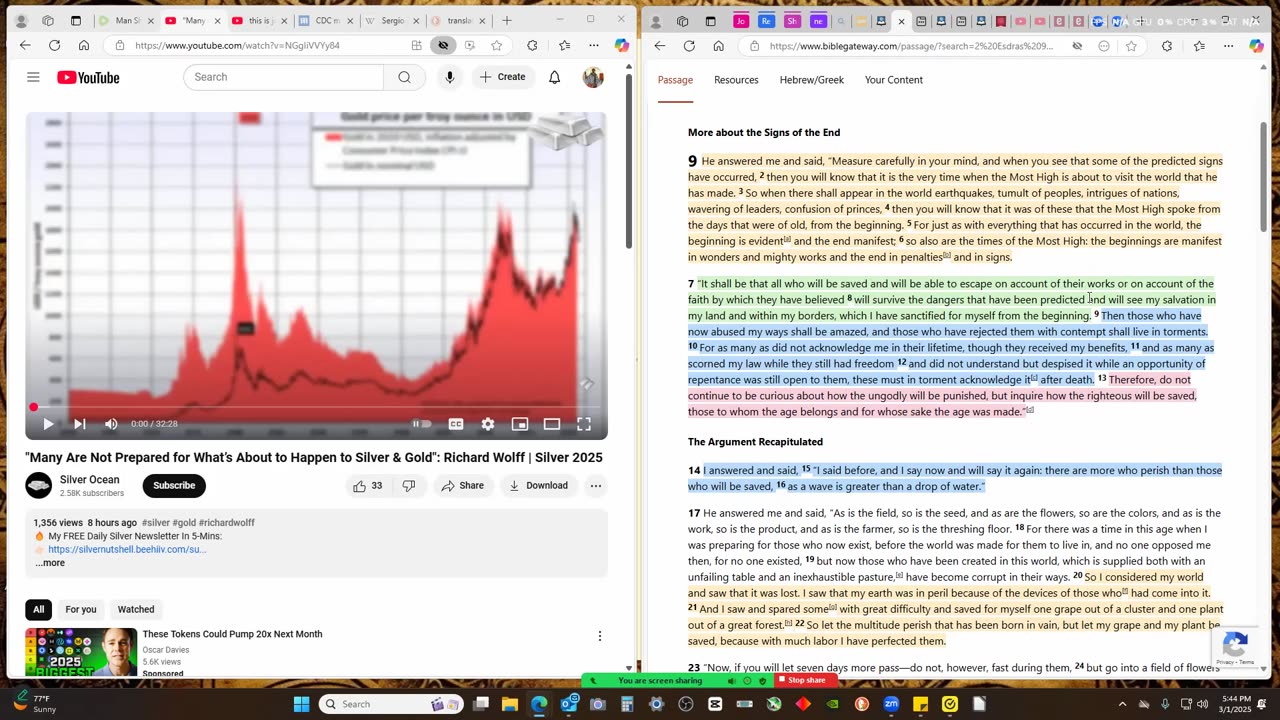Go back in BibleGateway browser window
Screen dimensions: 1280x720
(x=660, y=46)
